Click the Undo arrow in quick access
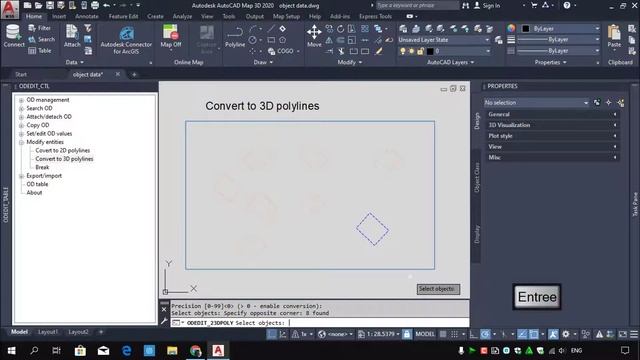The image size is (640, 360). (107, 5)
